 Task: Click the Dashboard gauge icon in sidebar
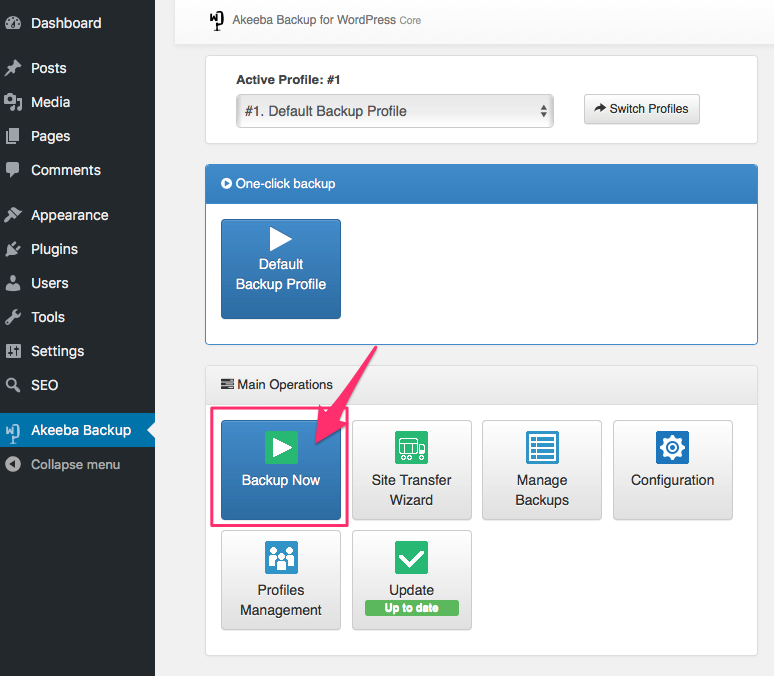(x=13, y=23)
